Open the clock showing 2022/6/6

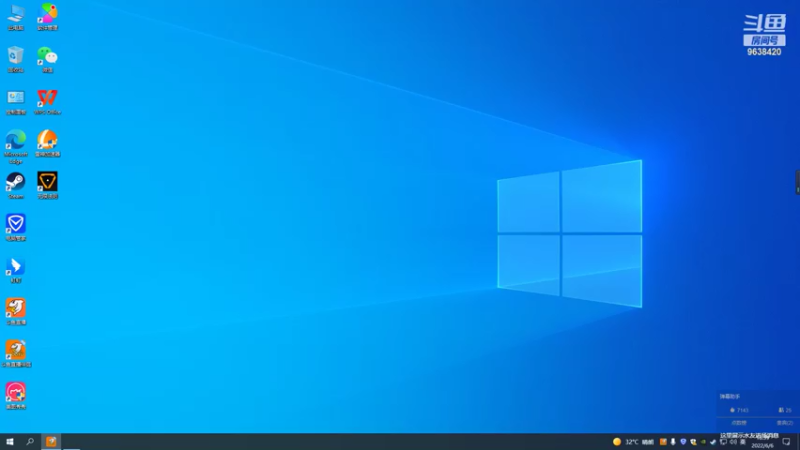click(x=762, y=442)
